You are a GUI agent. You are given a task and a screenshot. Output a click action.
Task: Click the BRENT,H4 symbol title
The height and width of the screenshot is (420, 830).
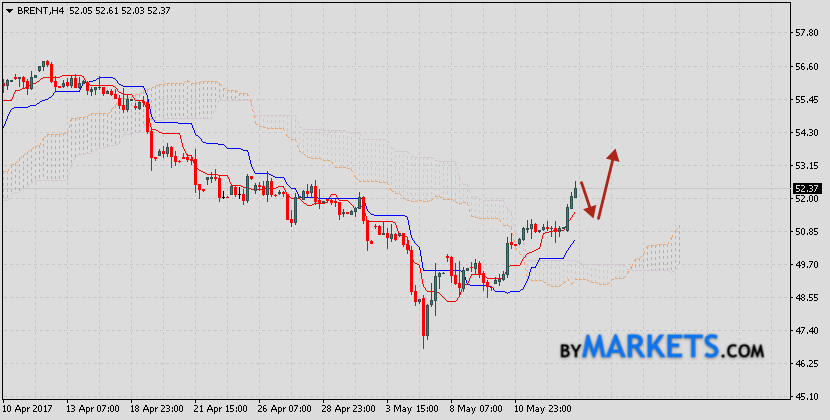42,8
